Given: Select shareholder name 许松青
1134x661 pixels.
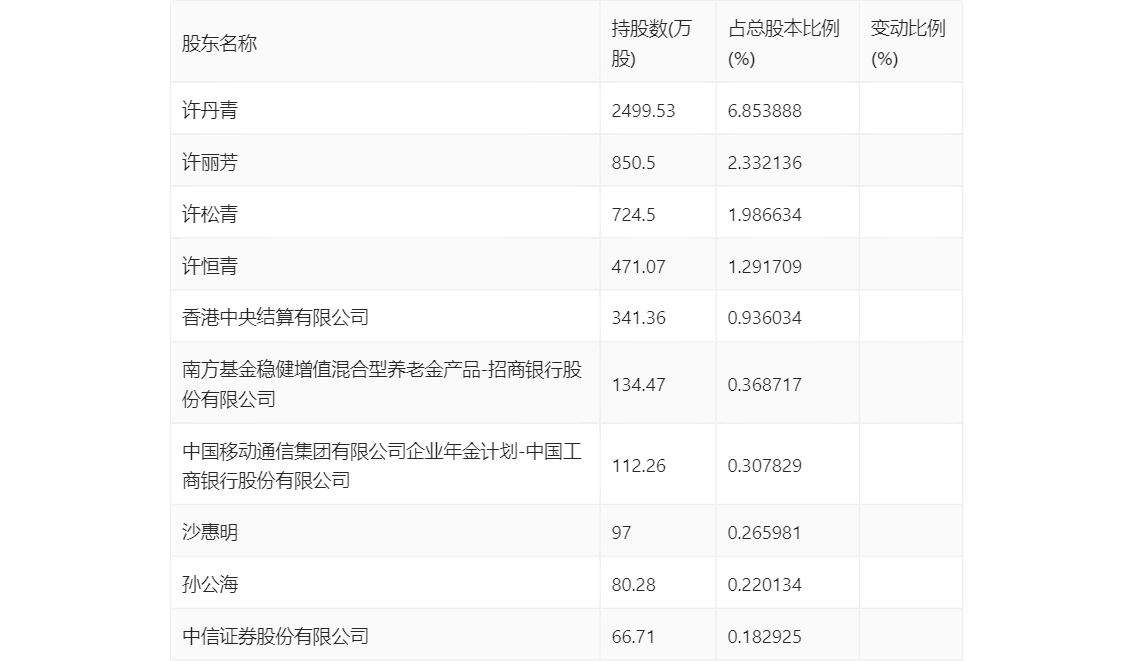Looking at the screenshot, I should pyautogui.click(x=210, y=214).
